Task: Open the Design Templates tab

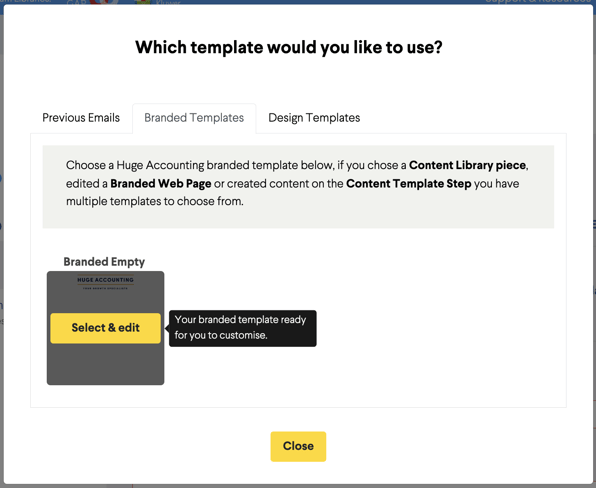Action: pos(314,118)
